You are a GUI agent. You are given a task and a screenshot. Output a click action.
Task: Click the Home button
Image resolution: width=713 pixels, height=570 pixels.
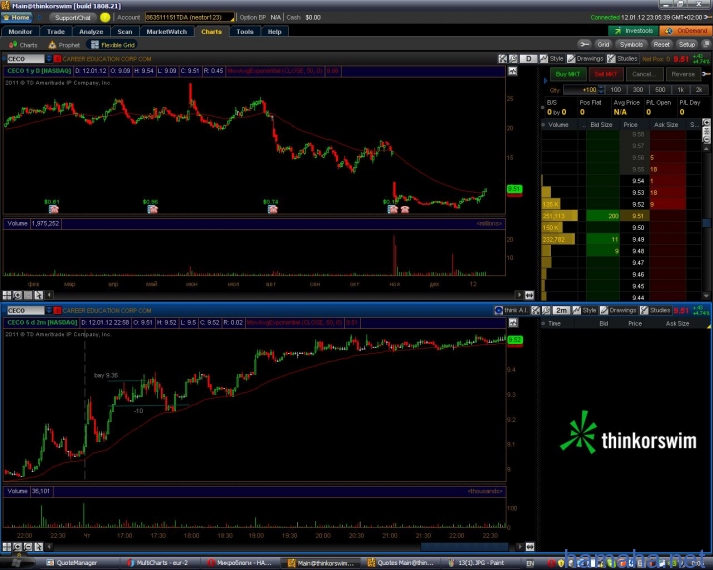[x=17, y=17]
